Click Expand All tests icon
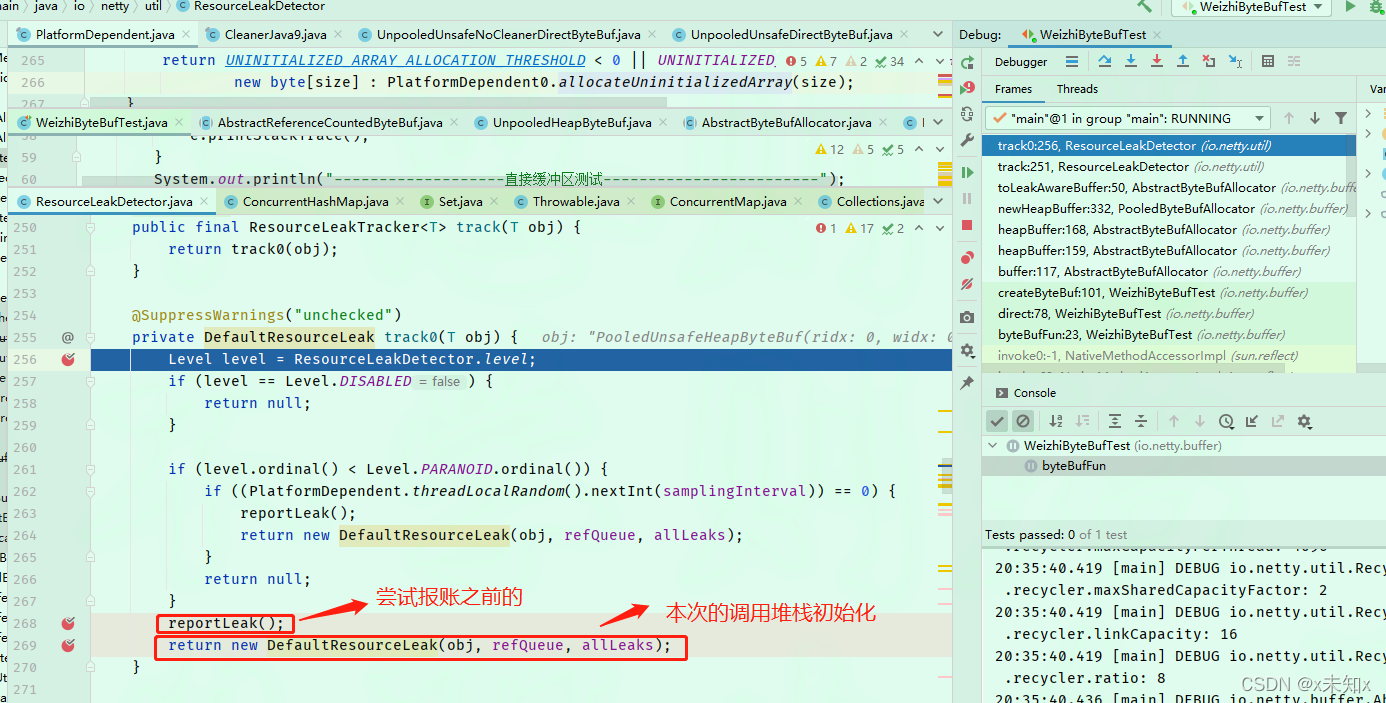1386x703 pixels. pyautogui.click(x=1114, y=421)
